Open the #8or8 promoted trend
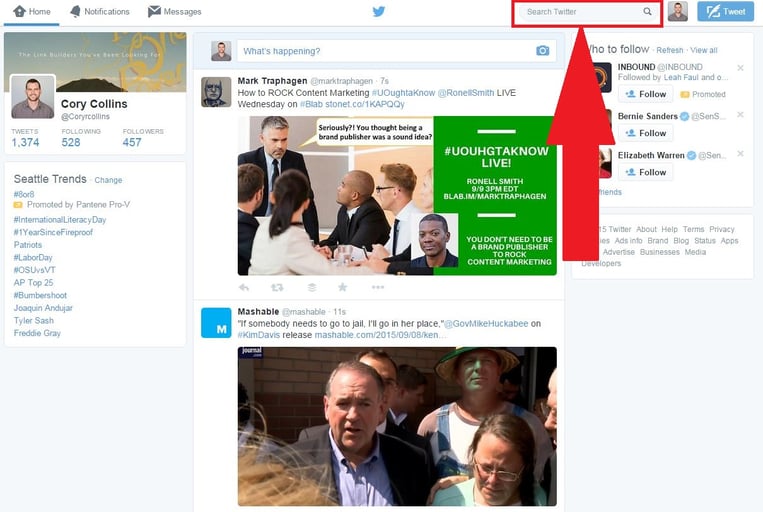The height and width of the screenshot is (512, 763). click(x=24, y=194)
